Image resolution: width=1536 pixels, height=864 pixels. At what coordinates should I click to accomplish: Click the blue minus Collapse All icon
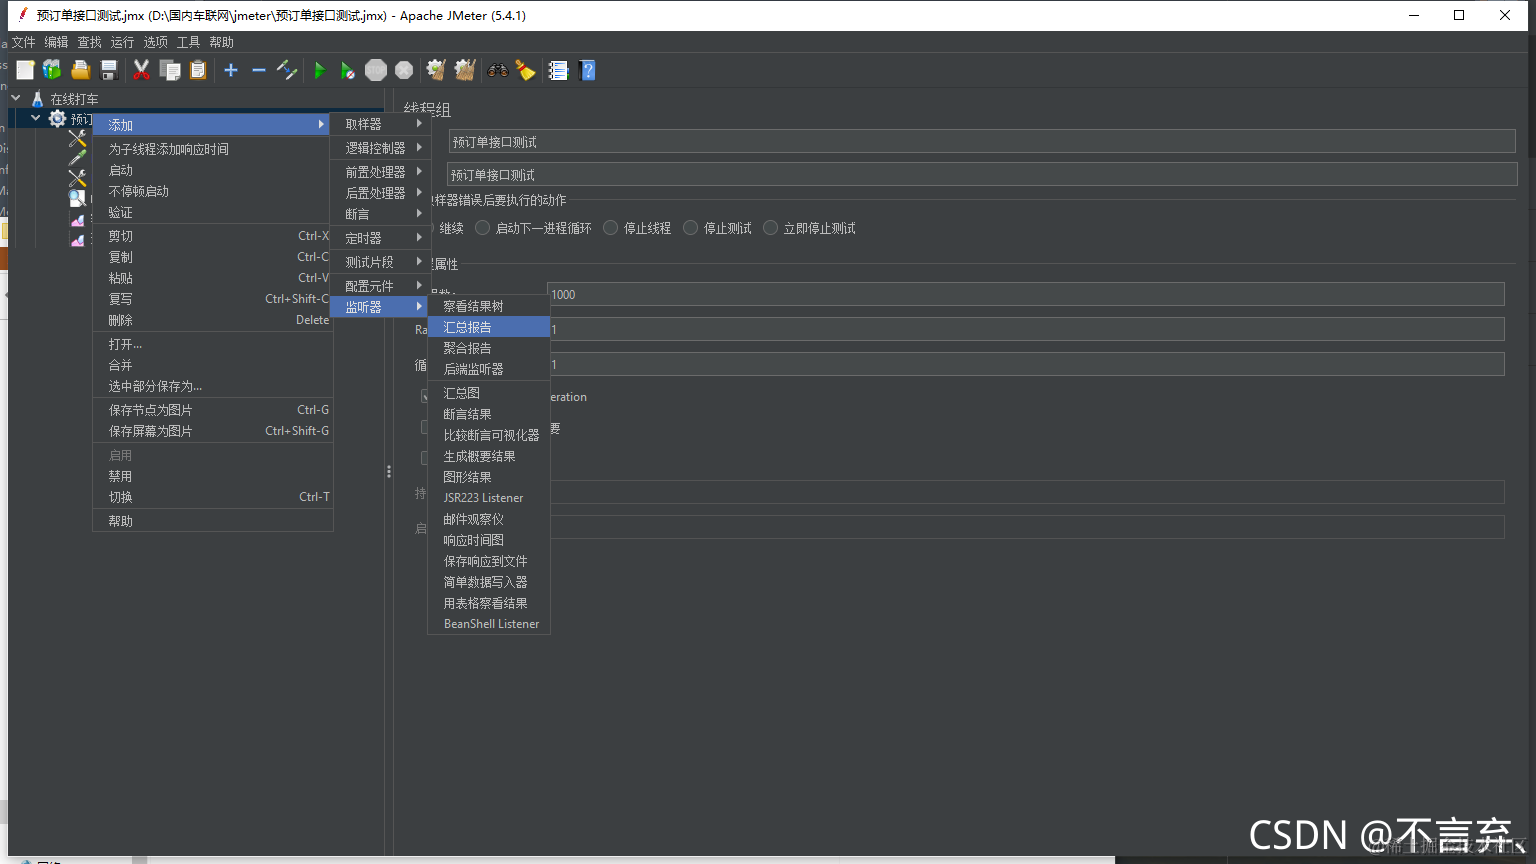coord(259,70)
